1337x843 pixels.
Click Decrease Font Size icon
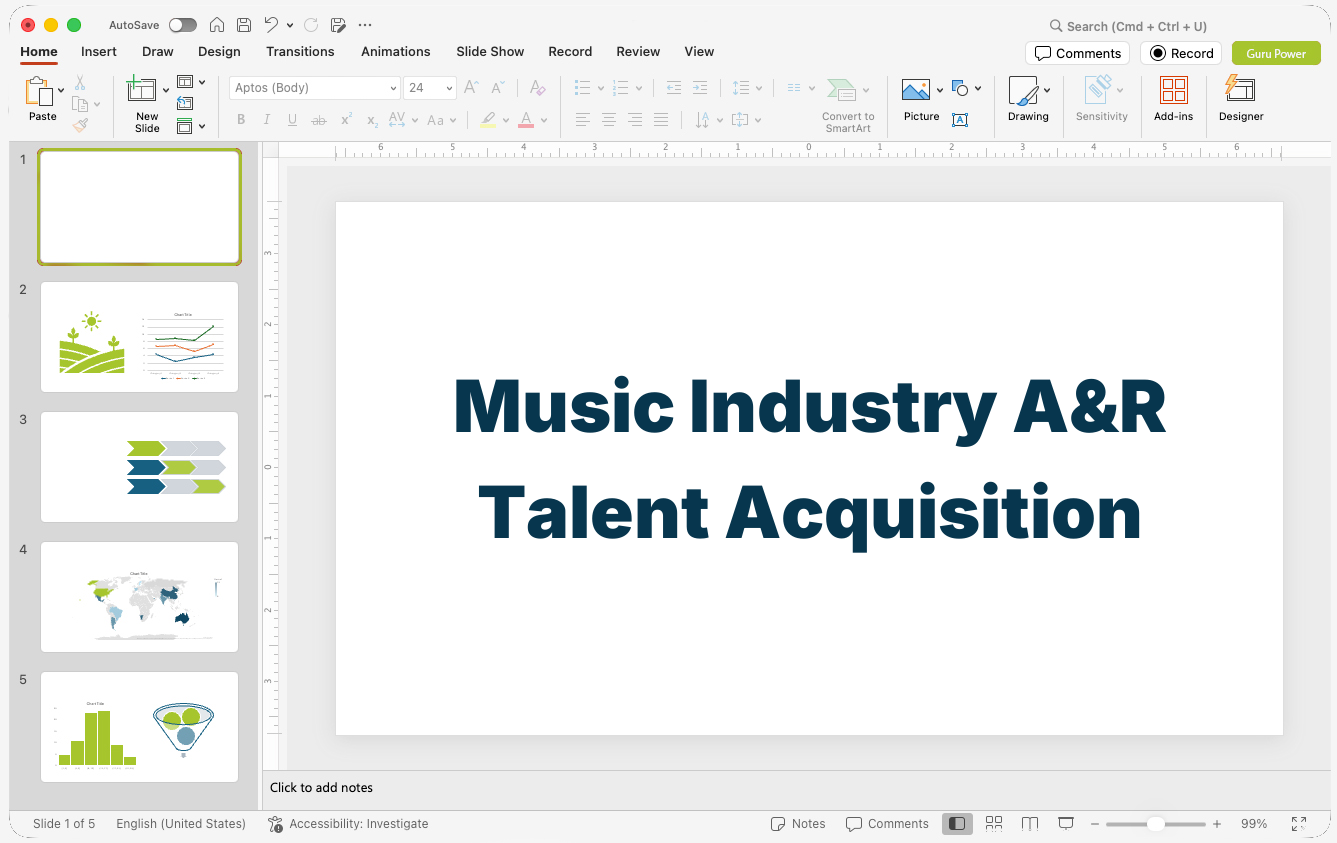click(497, 88)
